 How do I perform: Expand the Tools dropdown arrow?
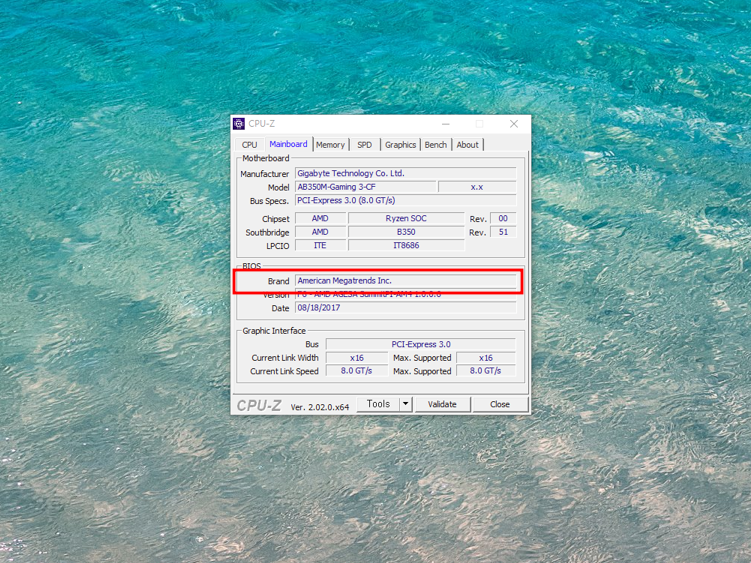pos(406,404)
